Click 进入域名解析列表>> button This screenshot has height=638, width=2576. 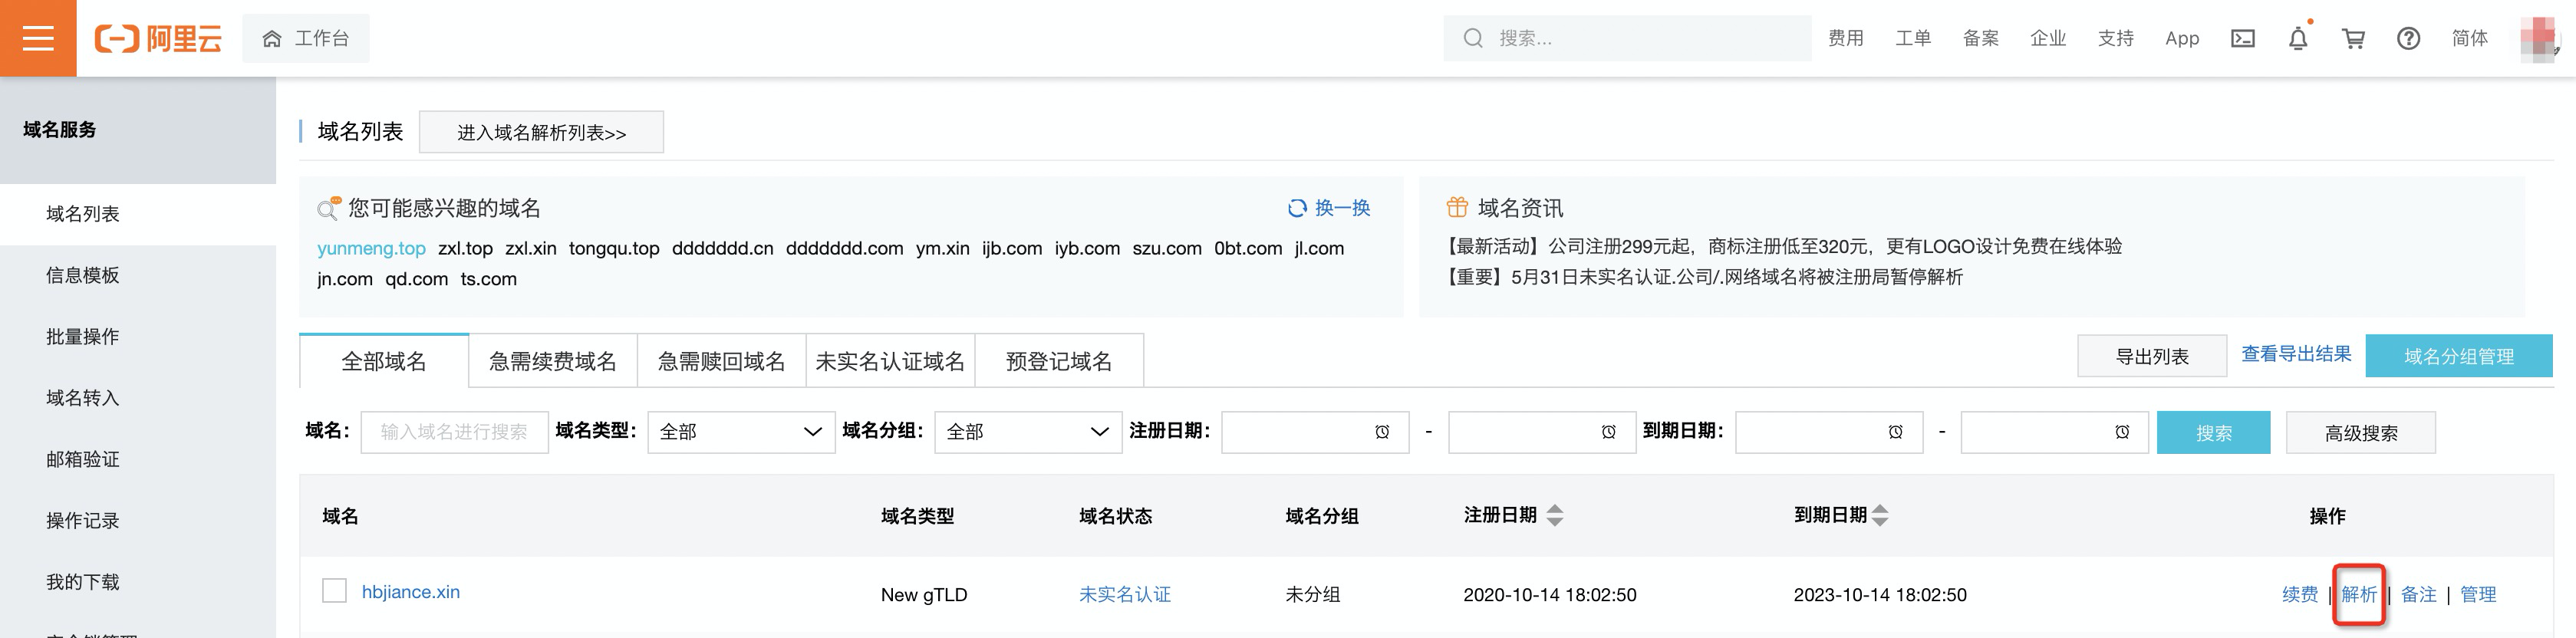541,132
